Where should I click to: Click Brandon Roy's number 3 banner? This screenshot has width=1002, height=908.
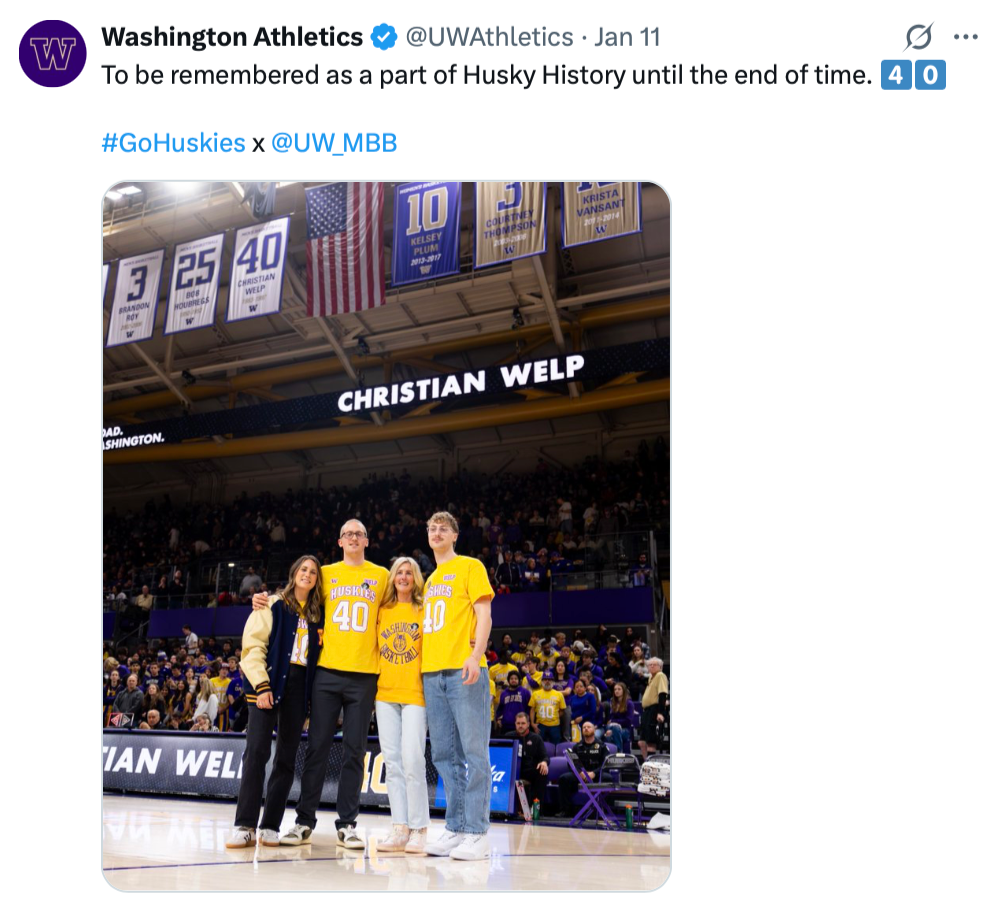(x=135, y=296)
